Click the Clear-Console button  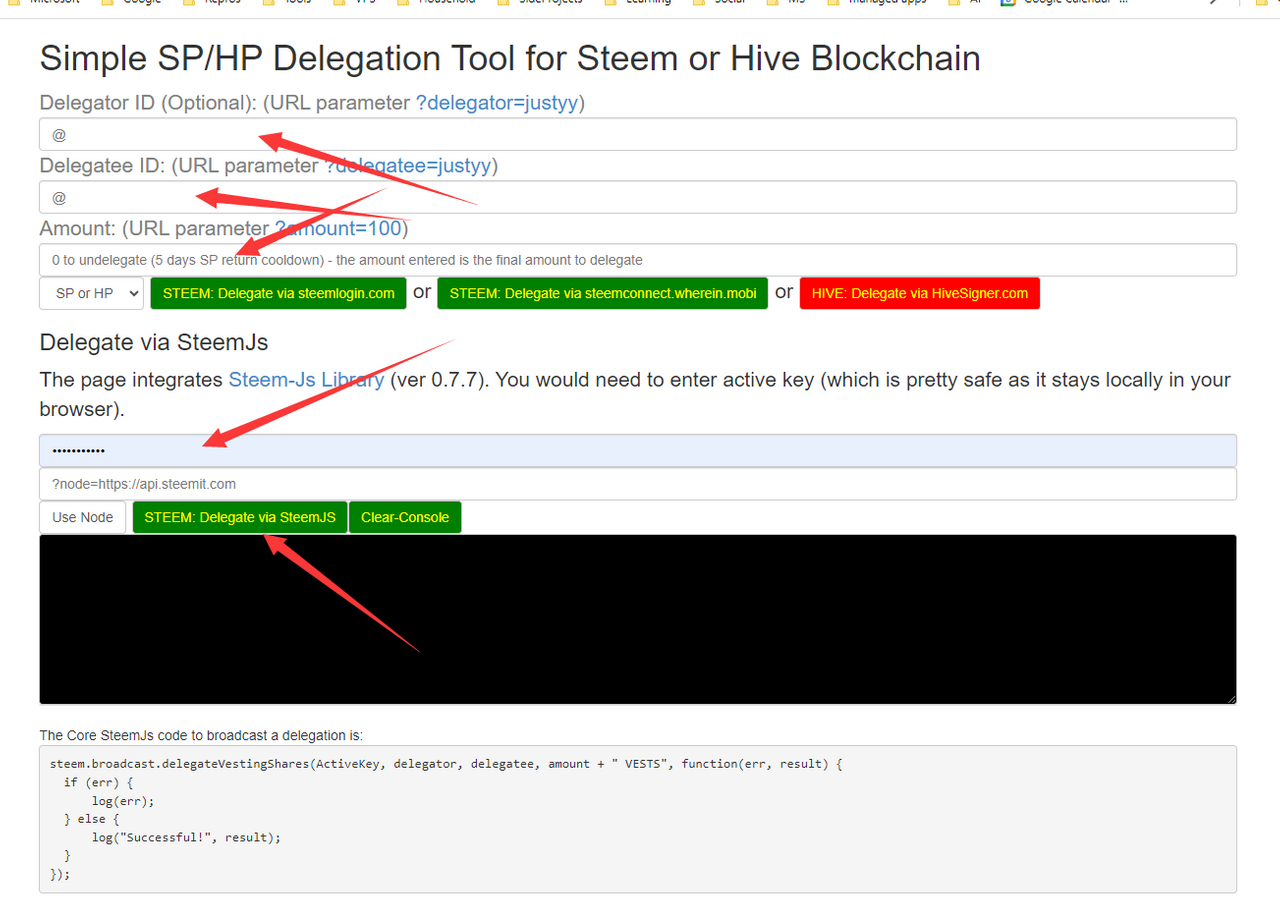click(x=405, y=517)
